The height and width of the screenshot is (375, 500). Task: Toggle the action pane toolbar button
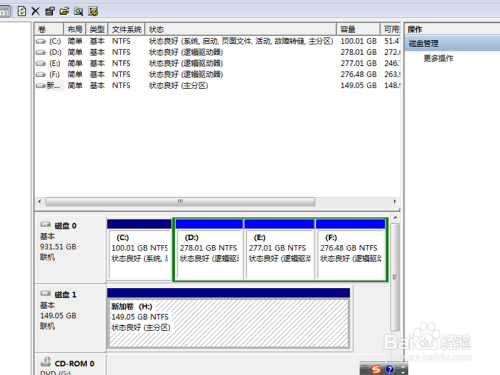point(5,12)
